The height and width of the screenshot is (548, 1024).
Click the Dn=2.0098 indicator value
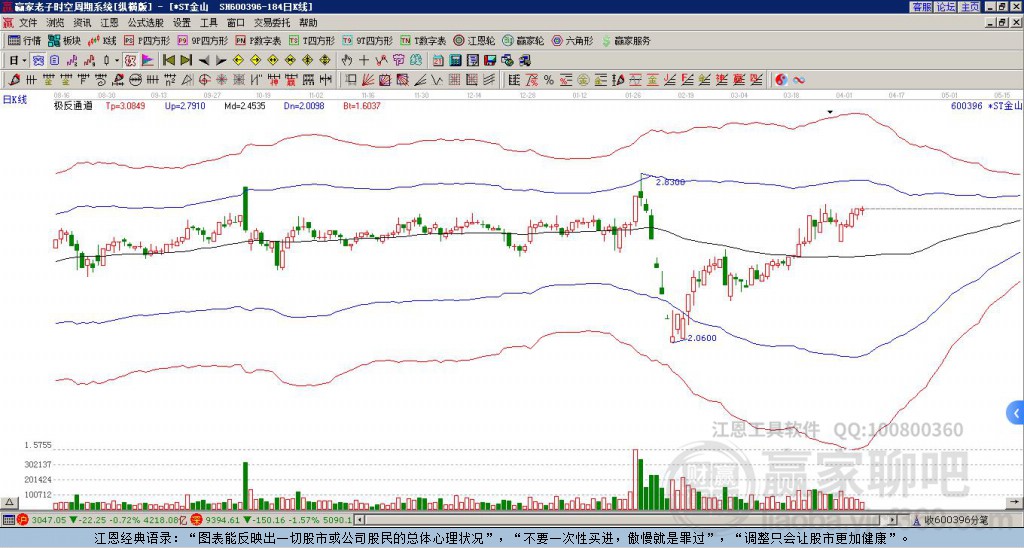click(304, 106)
